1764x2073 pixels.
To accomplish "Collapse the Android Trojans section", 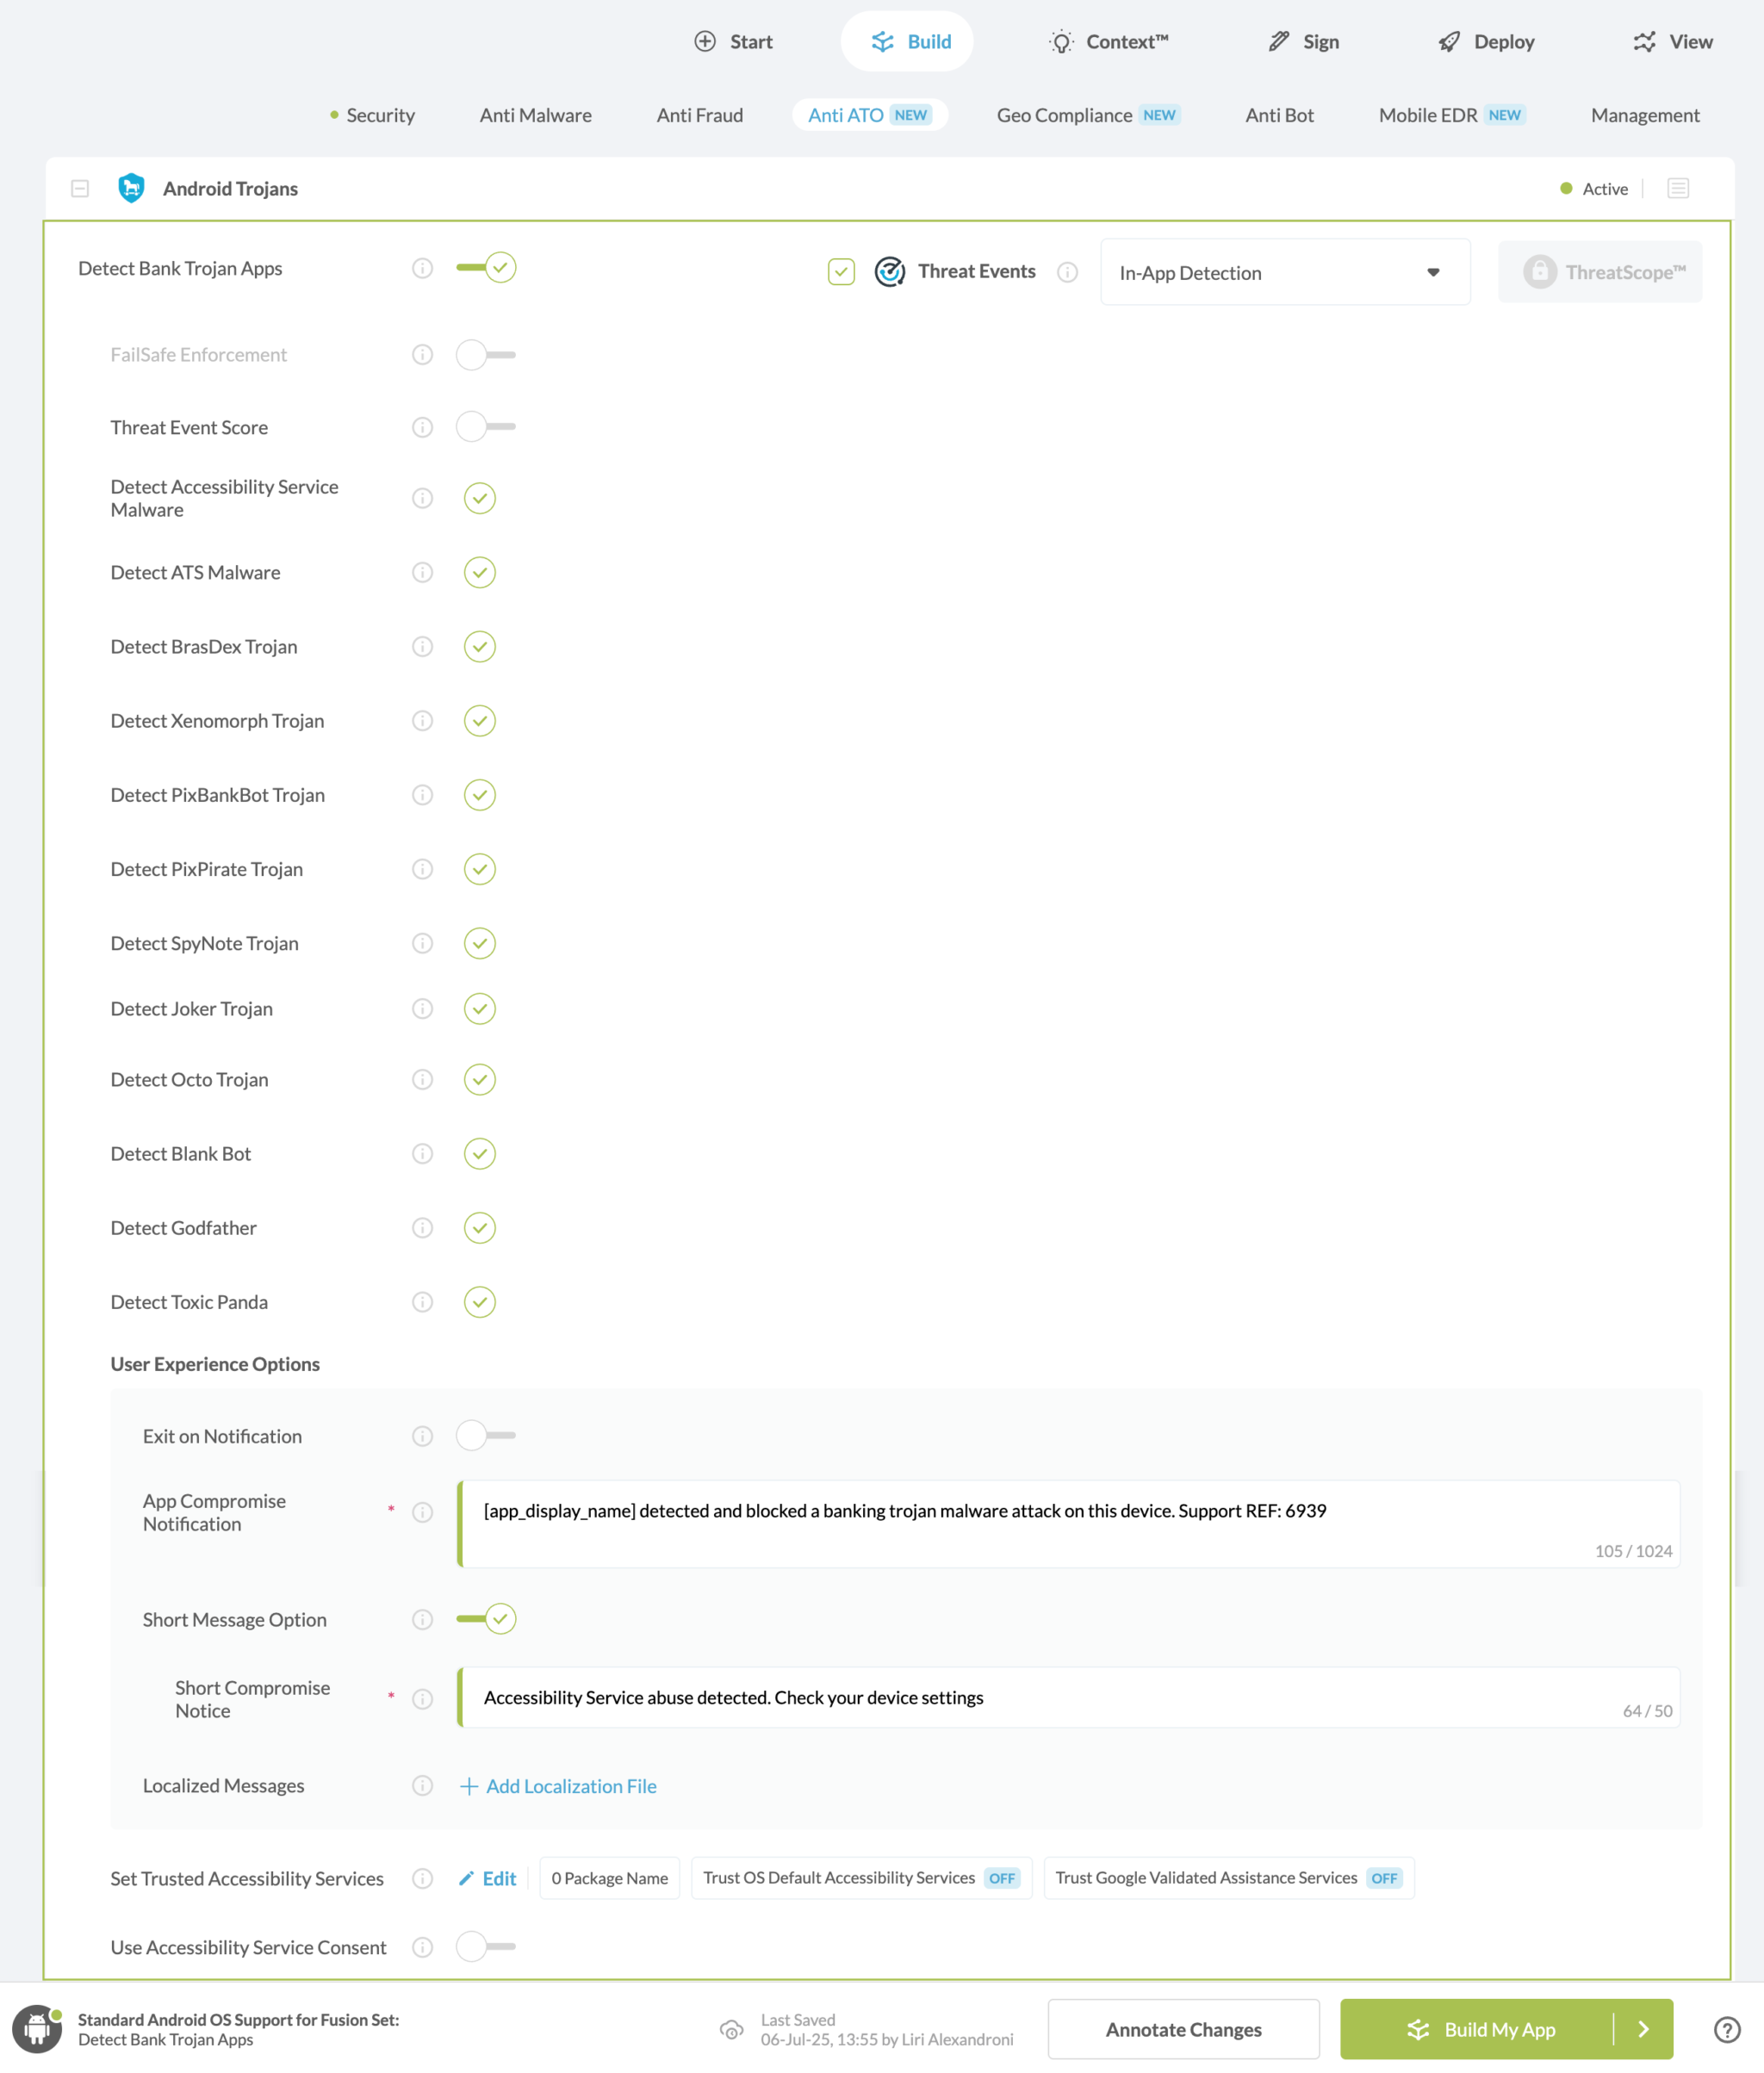I will [81, 188].
